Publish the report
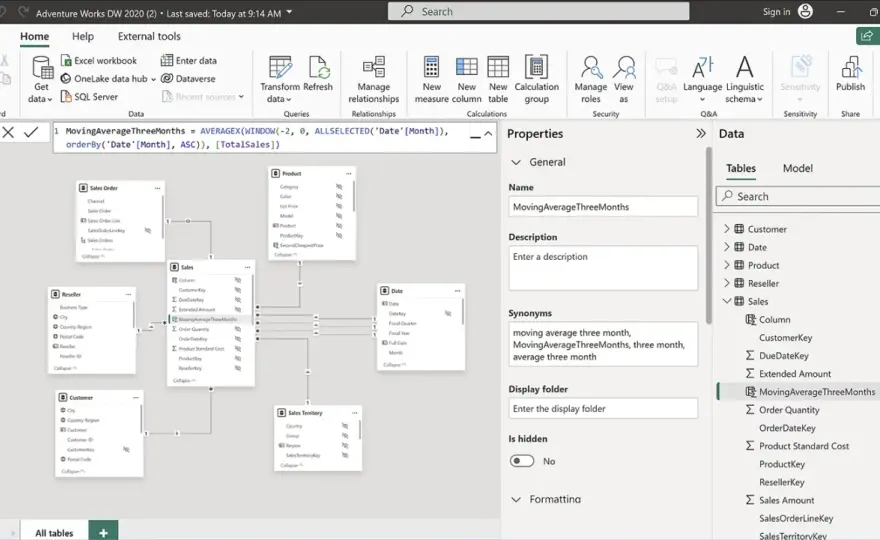 (850, 74)
